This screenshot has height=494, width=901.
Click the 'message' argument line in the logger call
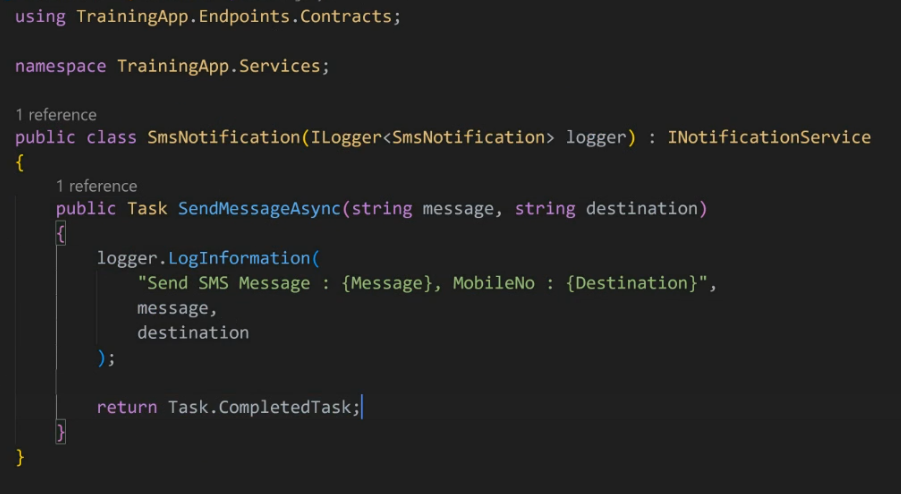click(176, 308)
